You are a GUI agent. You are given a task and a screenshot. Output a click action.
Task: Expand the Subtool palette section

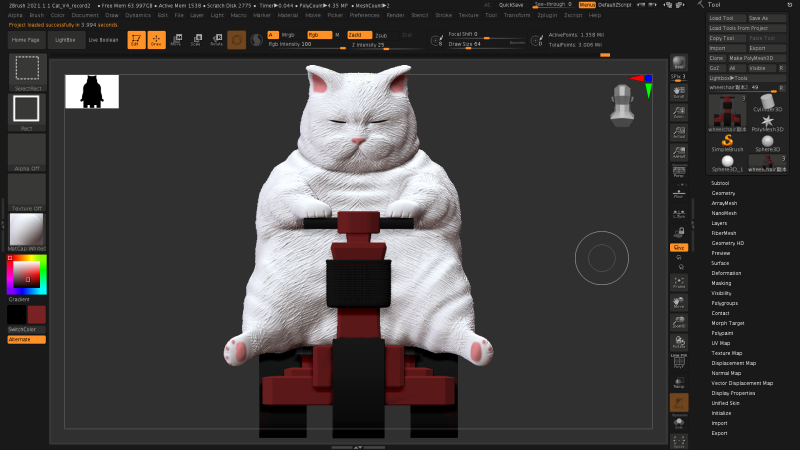(720, 183)
